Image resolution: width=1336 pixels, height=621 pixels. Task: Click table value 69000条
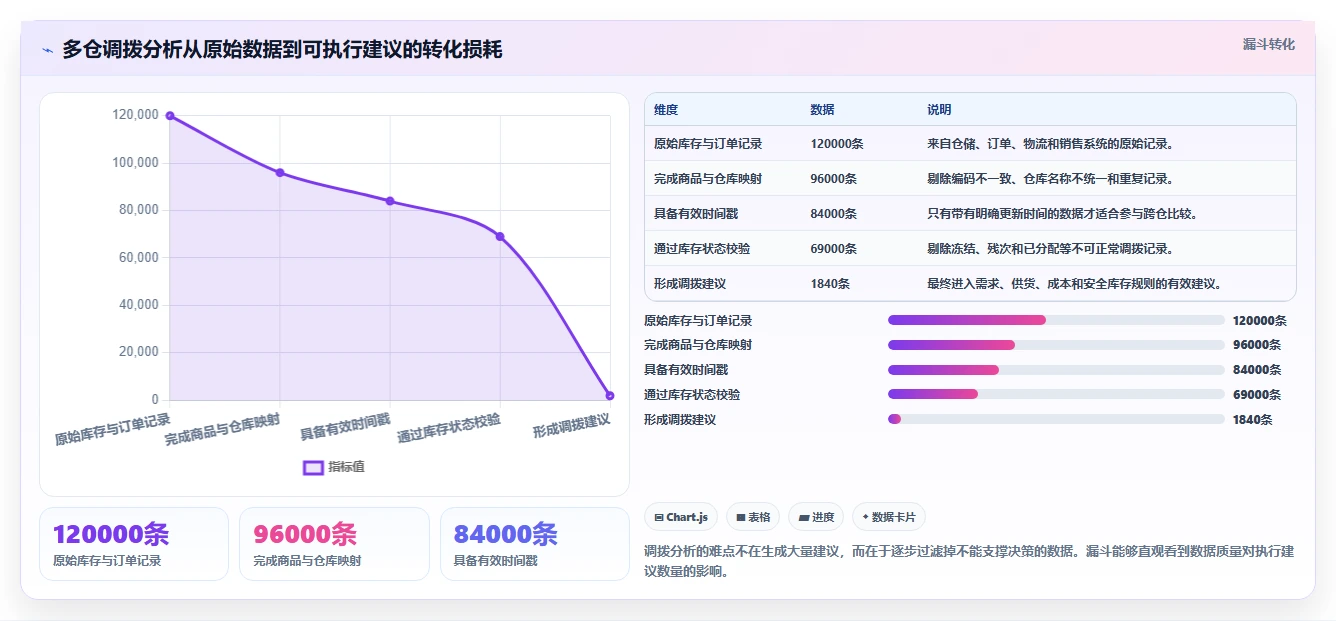[x=834, y=249]
